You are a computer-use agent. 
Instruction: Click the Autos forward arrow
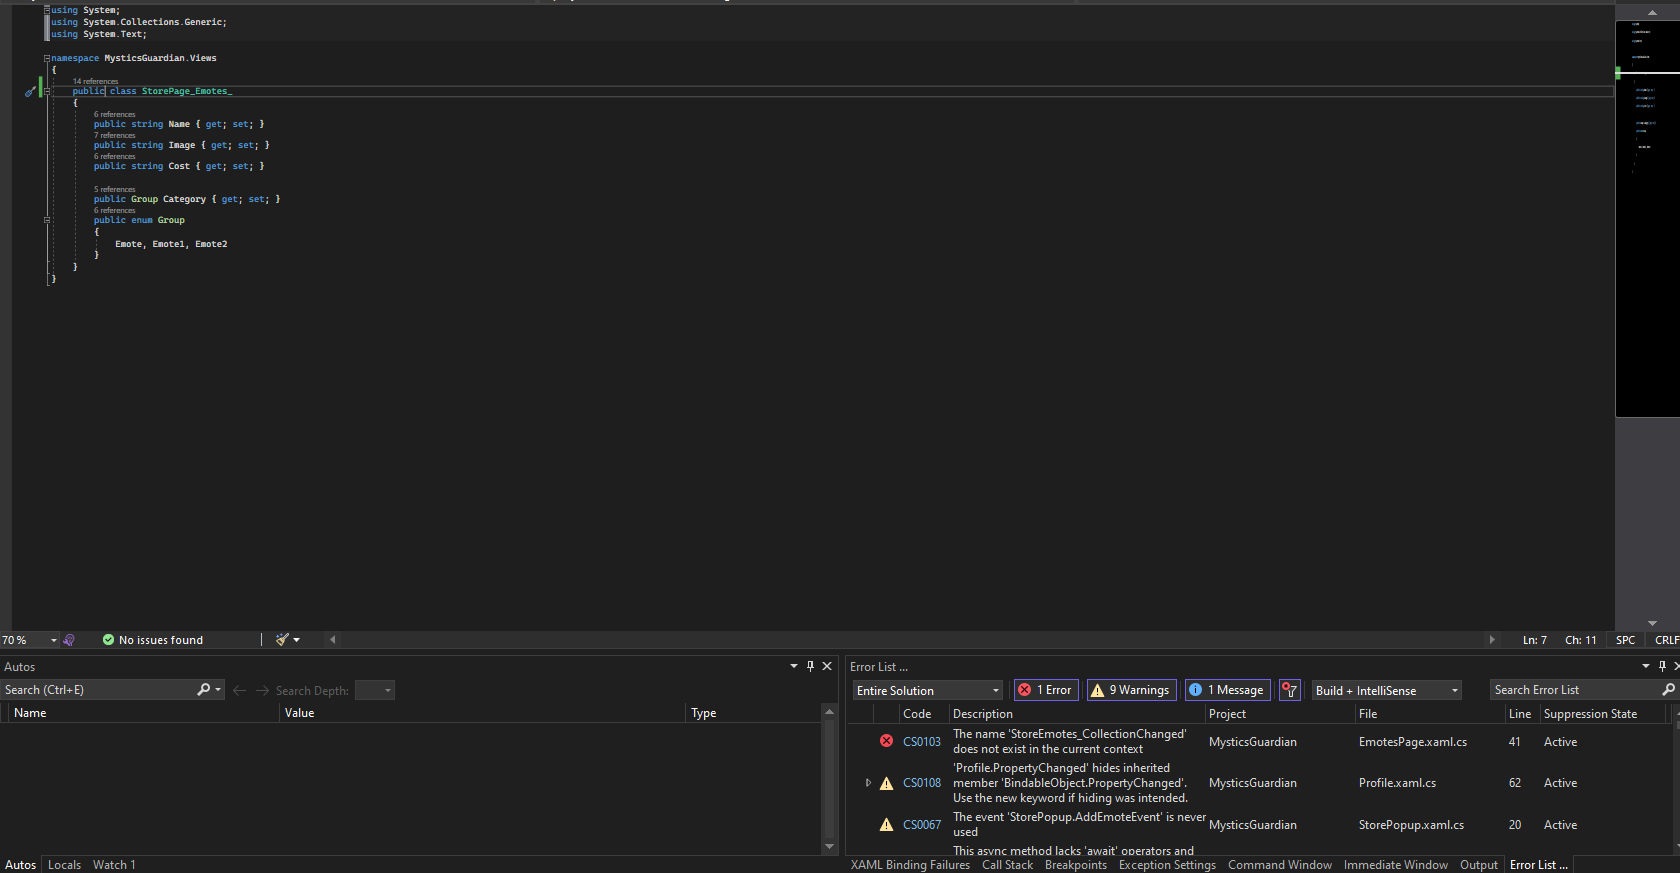(262, 691)
